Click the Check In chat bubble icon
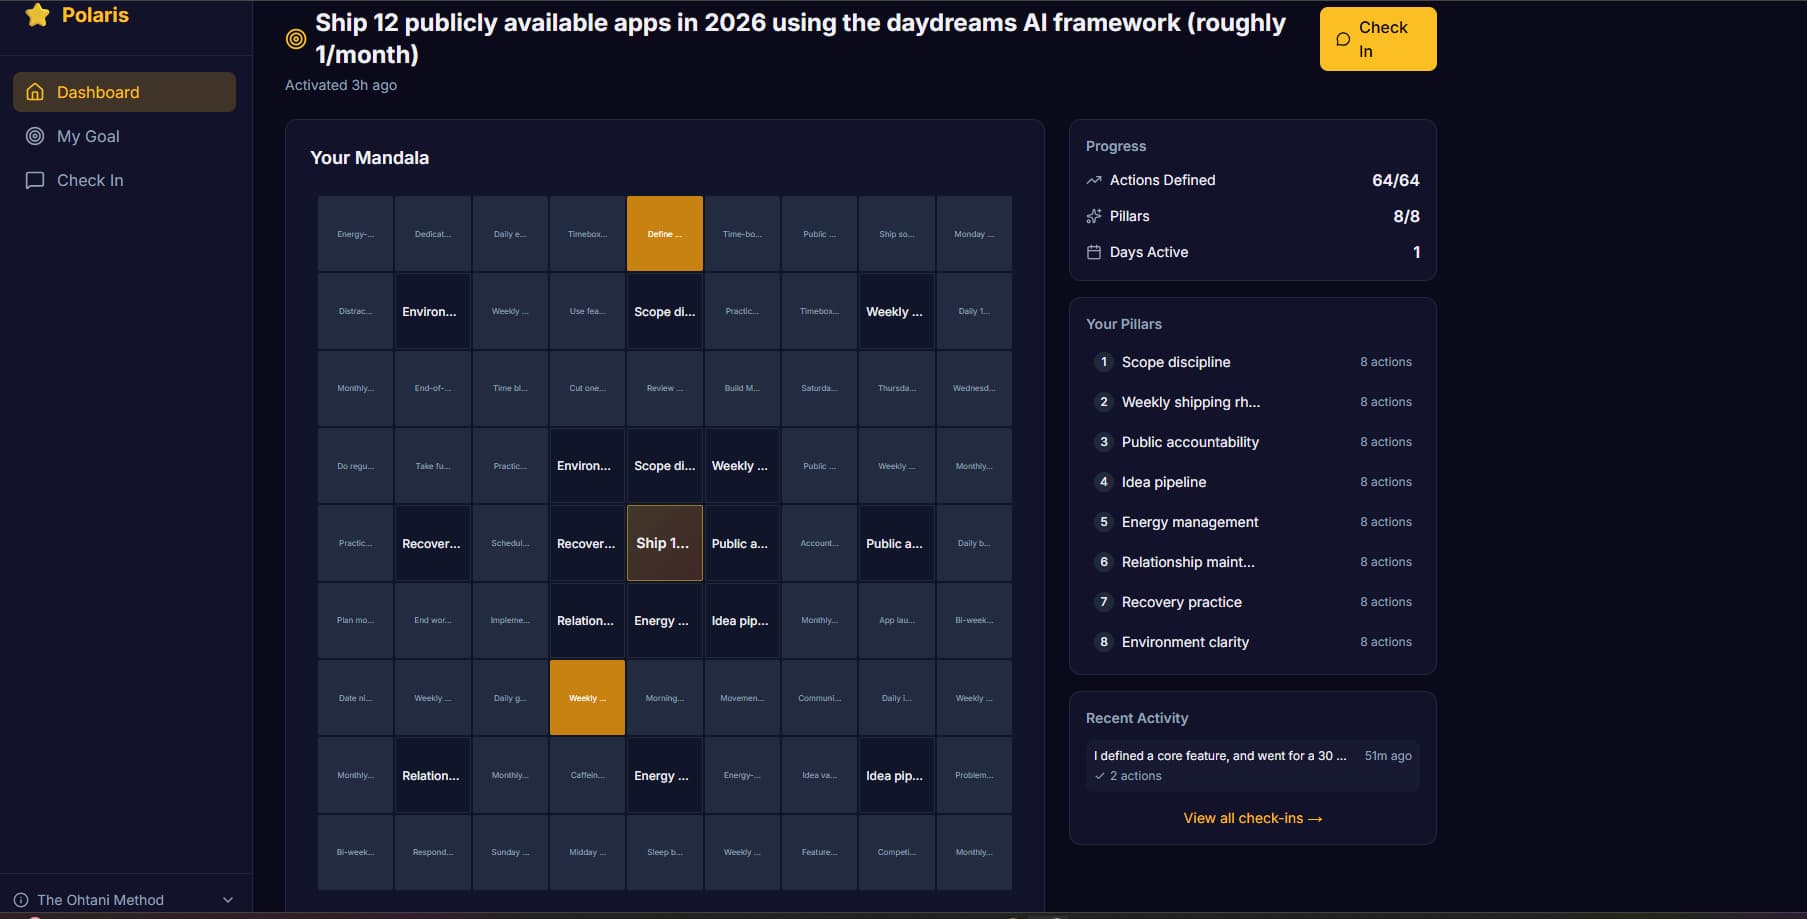Viewport: 1807px width, 919px height. coord(35,180)
